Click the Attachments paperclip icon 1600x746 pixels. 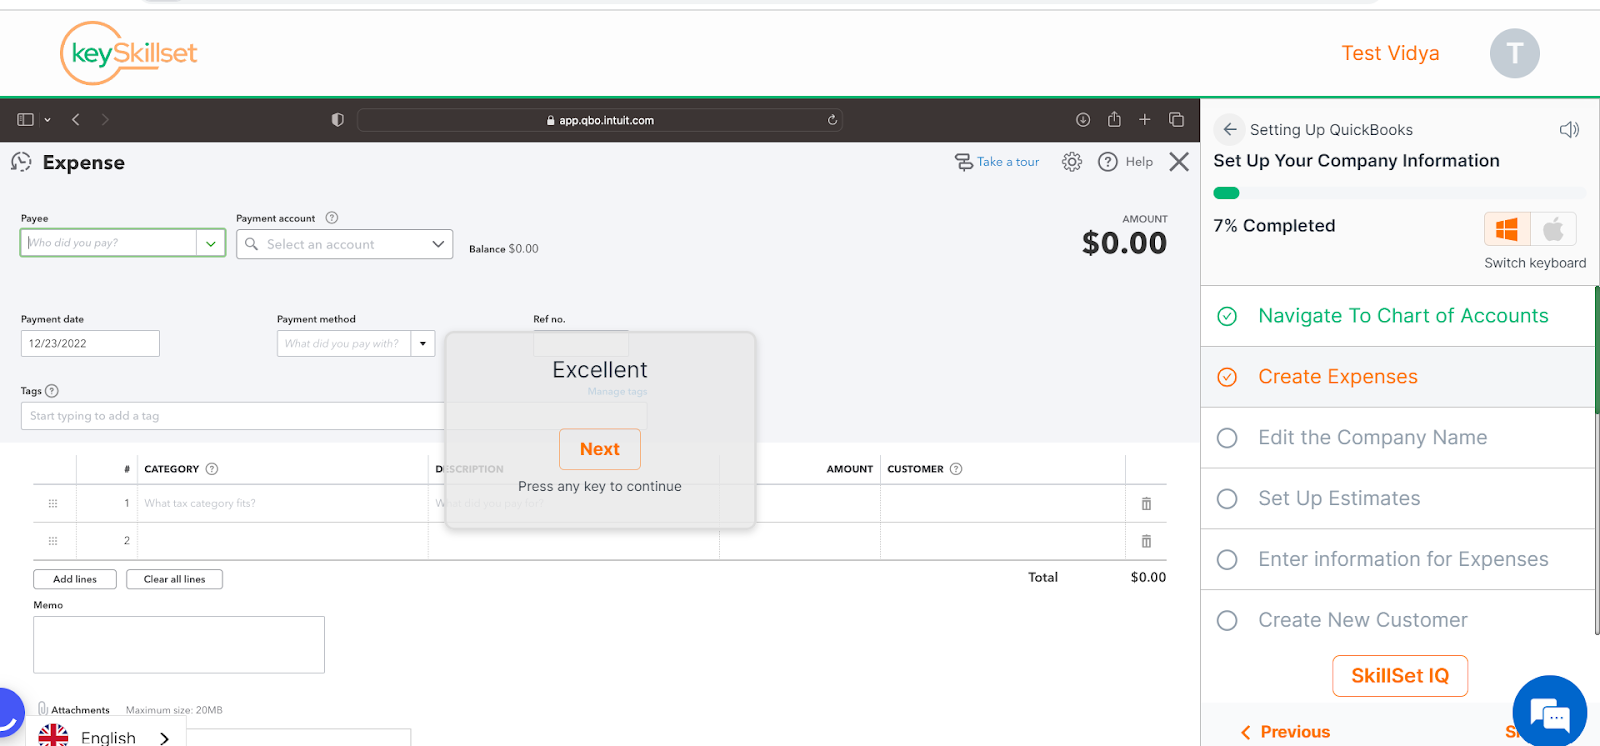coord(43,709)
